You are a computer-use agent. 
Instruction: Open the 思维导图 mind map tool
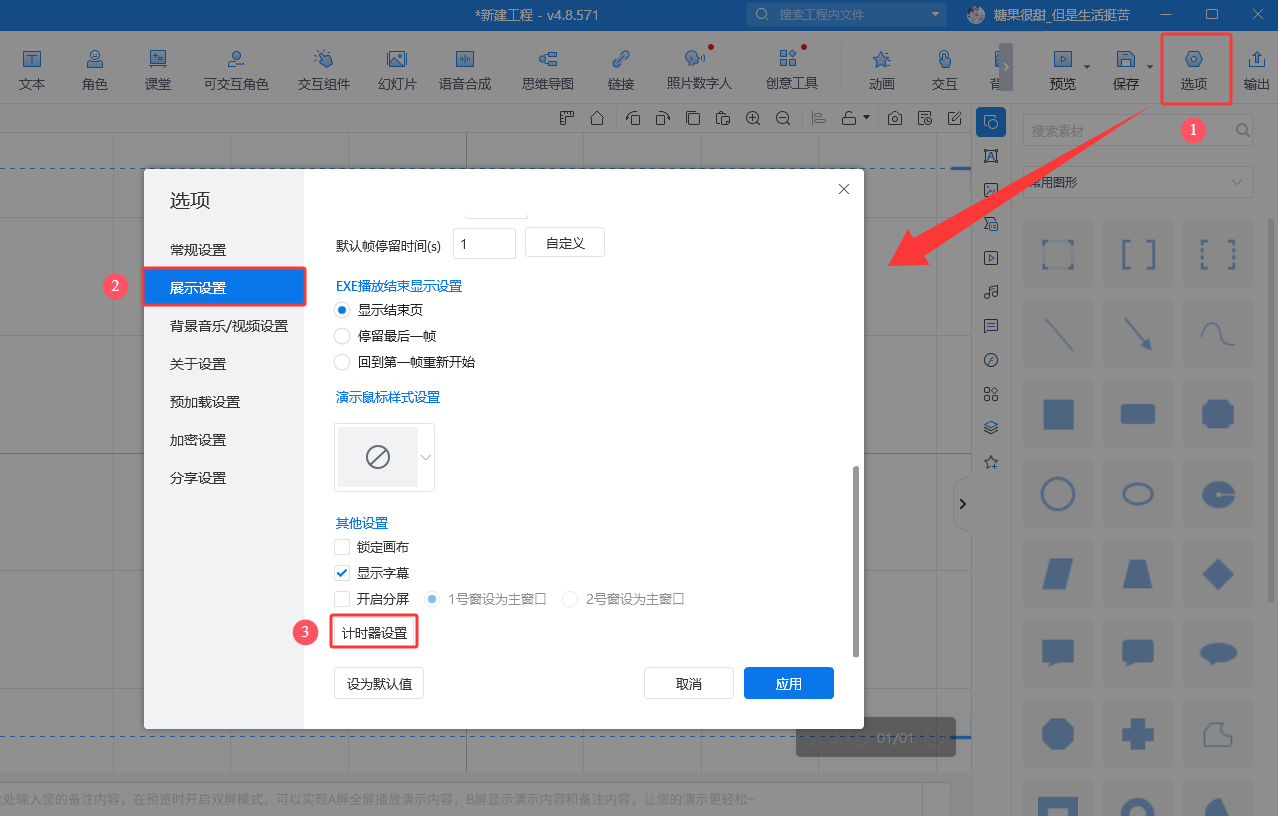point(548,69)
